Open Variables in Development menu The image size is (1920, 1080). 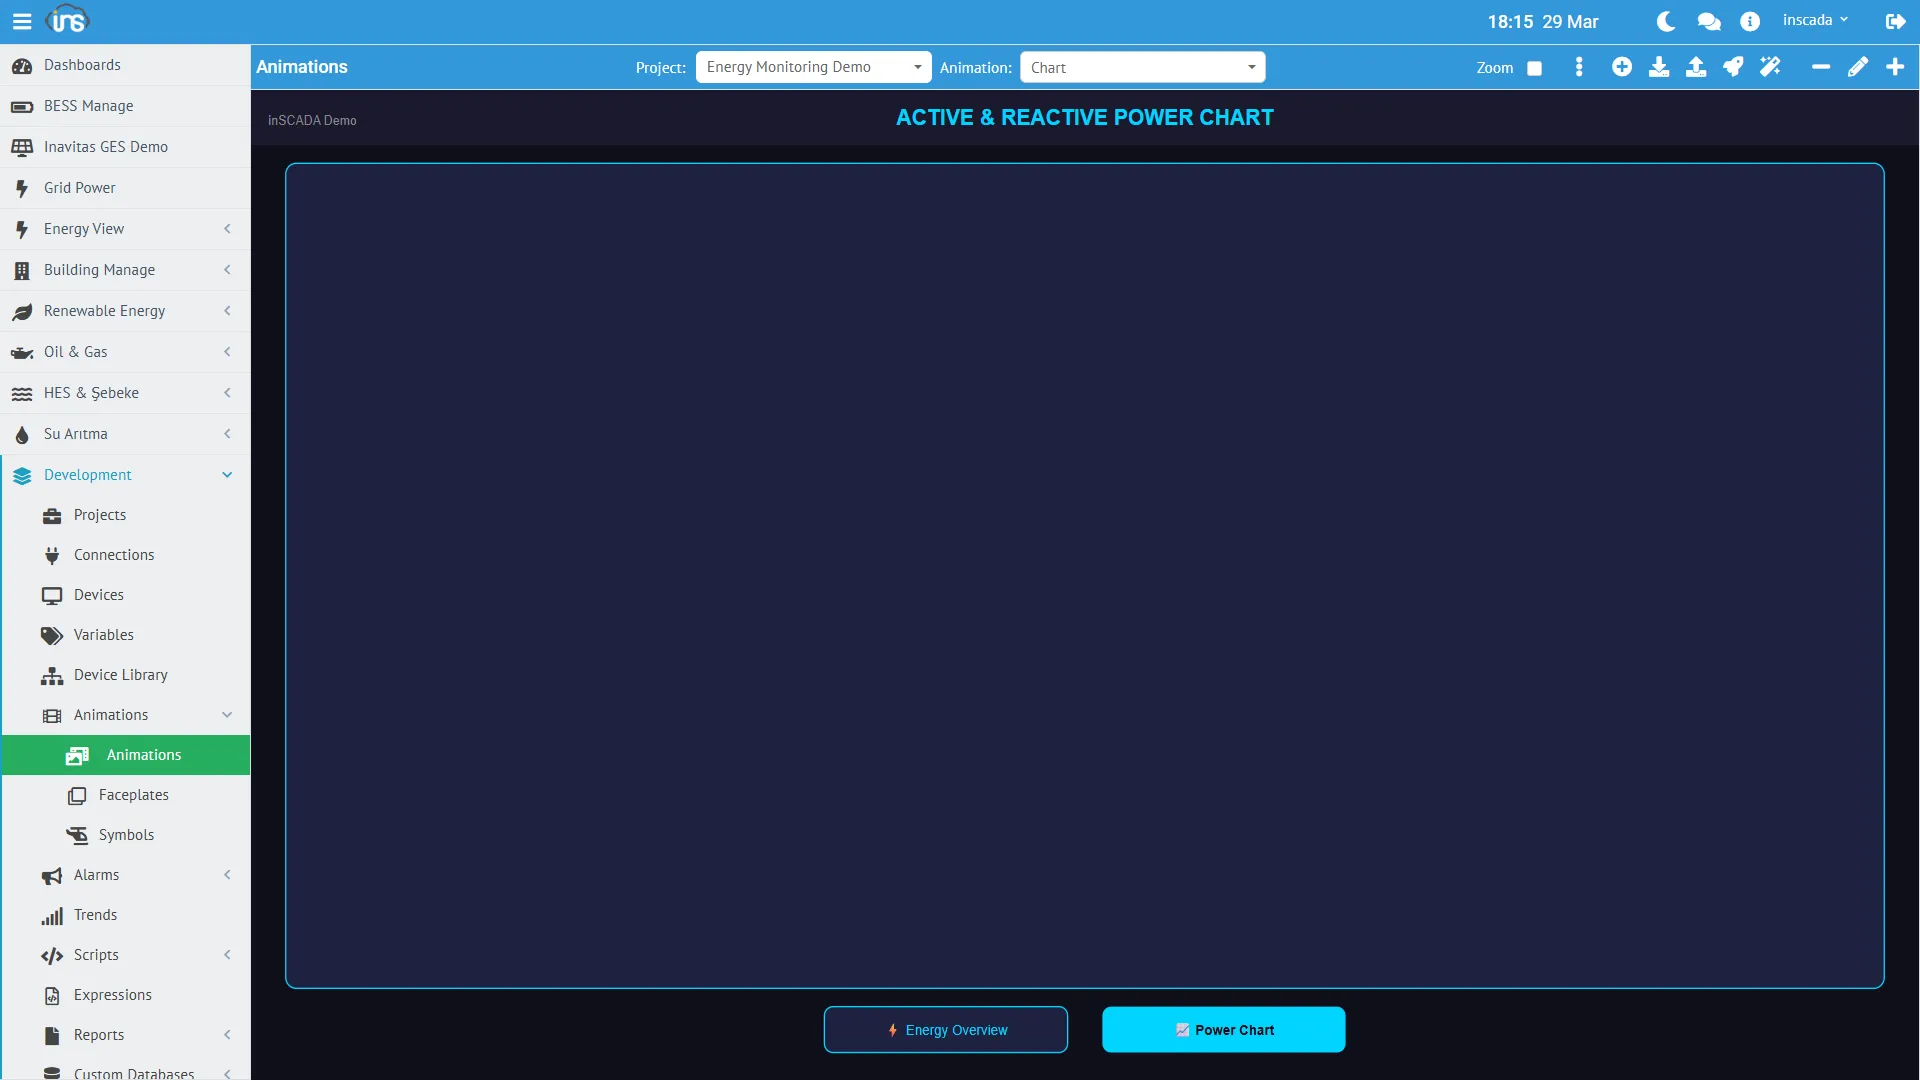pyautogui.click(x=103, y=635)
